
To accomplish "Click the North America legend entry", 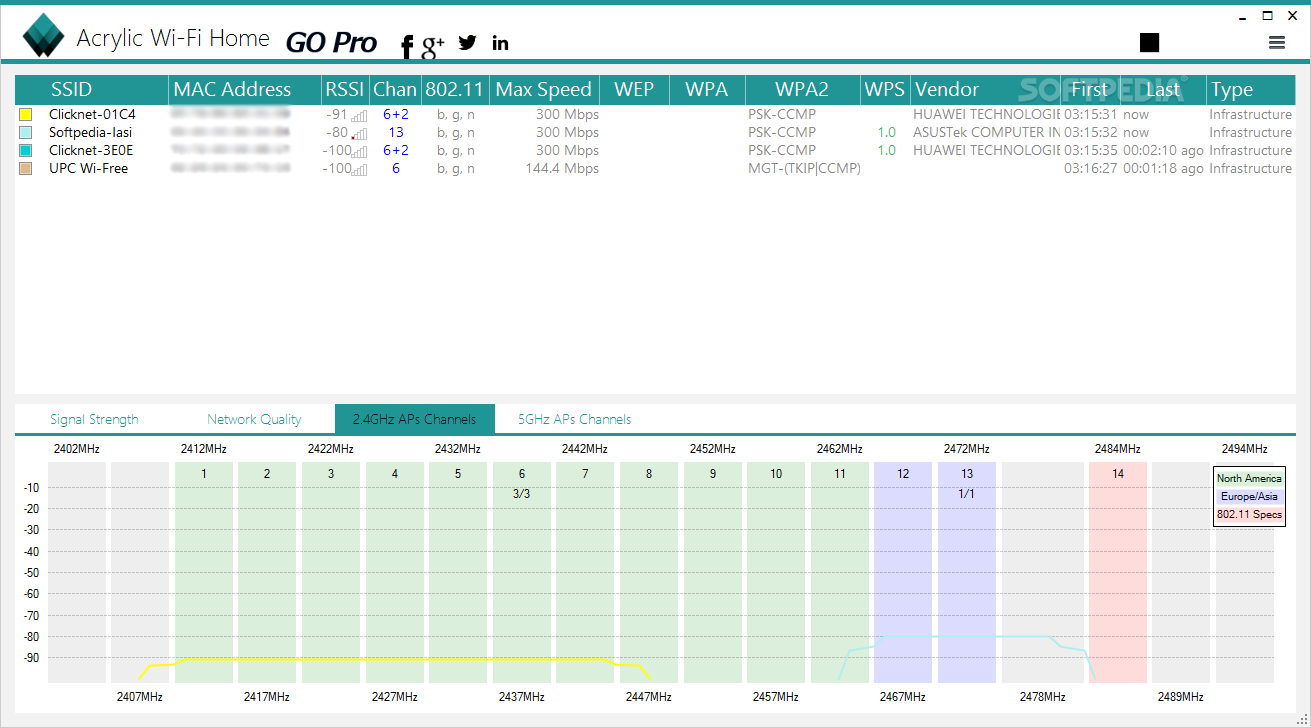I will point(1249,479).
